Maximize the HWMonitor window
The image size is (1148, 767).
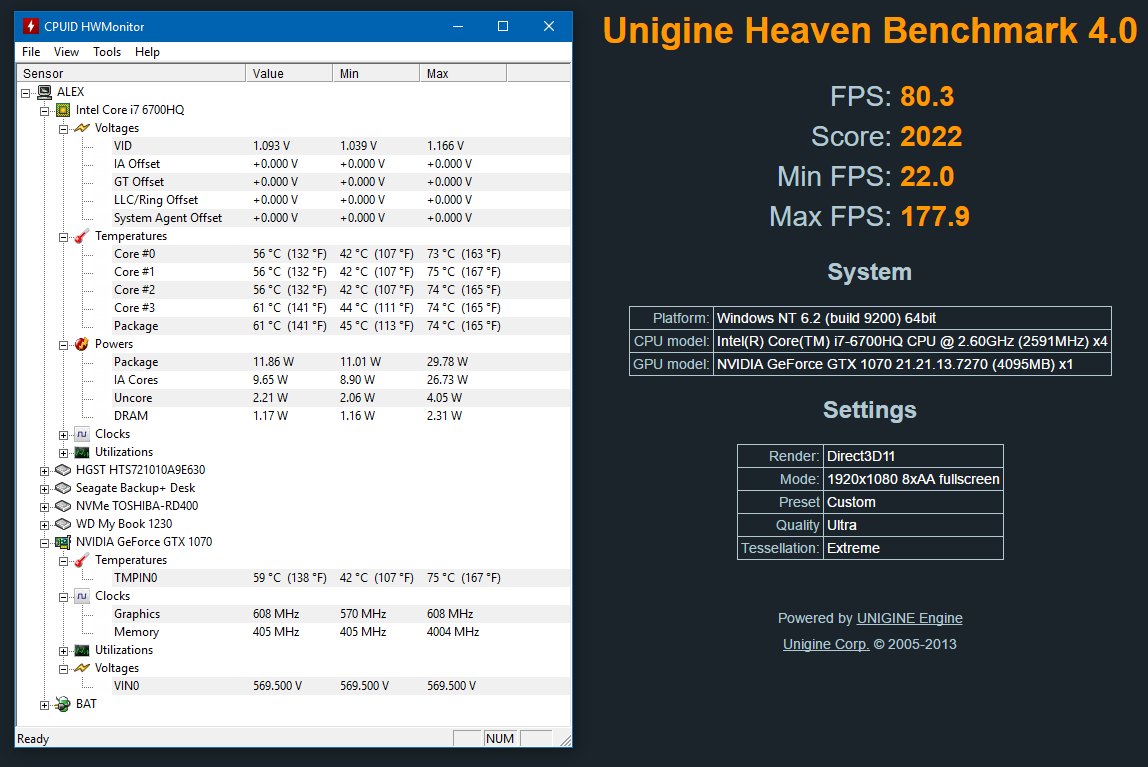[x=503, y=26]
